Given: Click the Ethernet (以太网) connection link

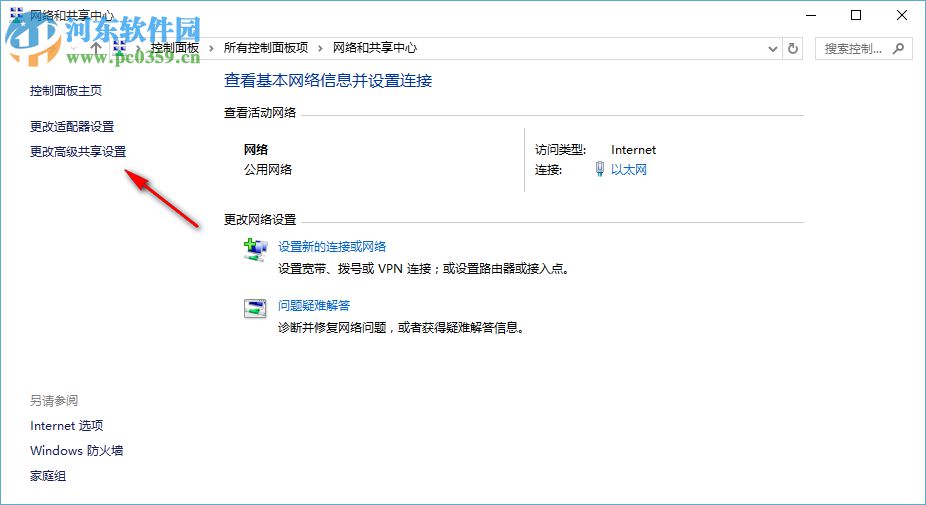Looking at the screenshot, I should click(628, 170).
